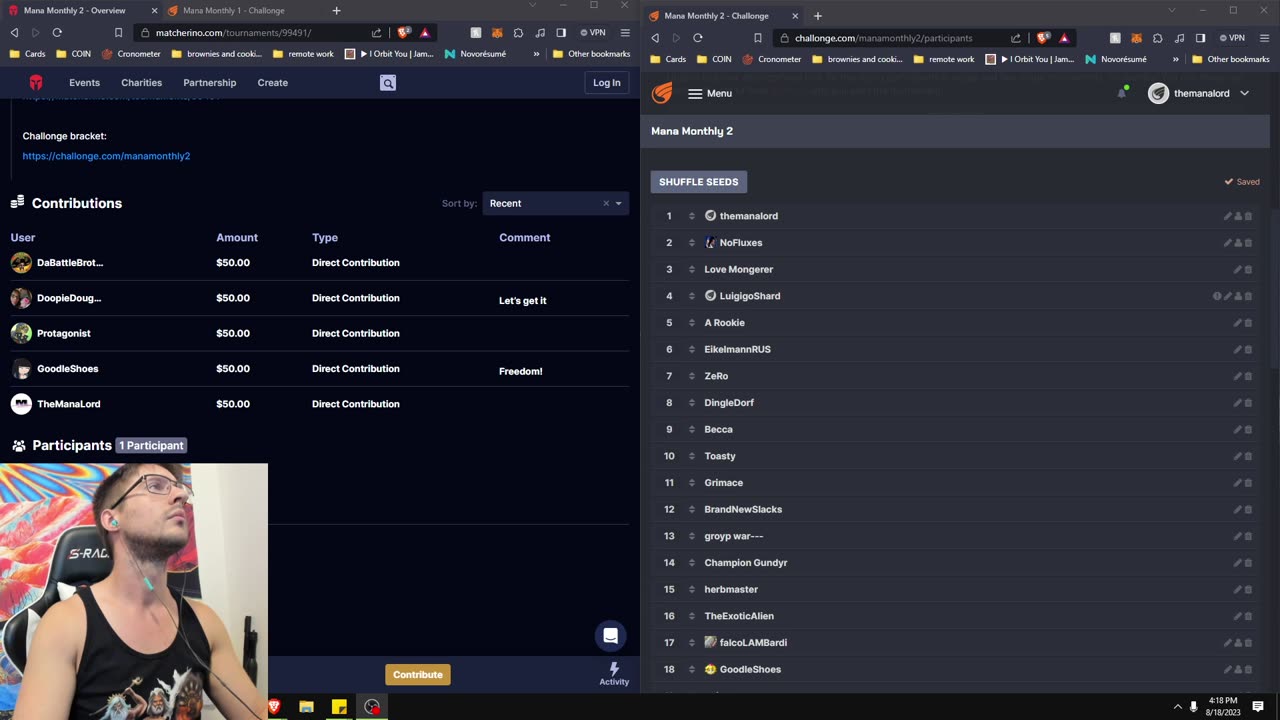Open MetaMask fox extension in left browser
Screen dimensions: 1280x720
pyautogui.click(x=497, y=33)
